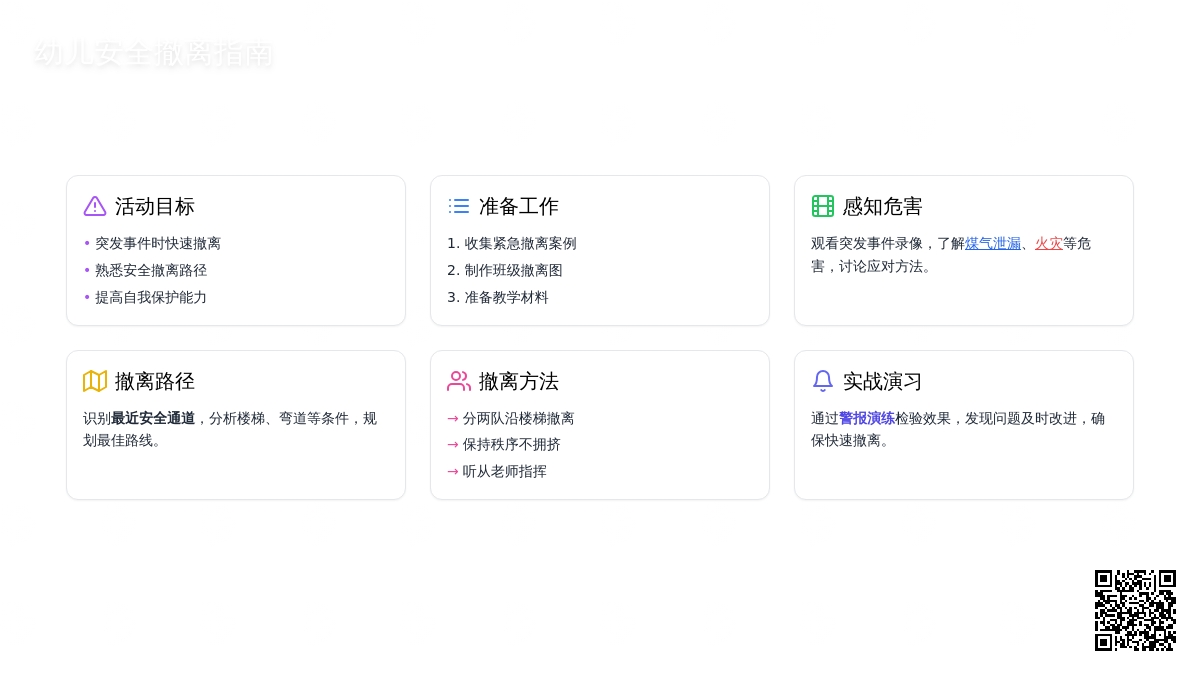Click the 提高自我保护能力 bullet item

click(151, 297)
